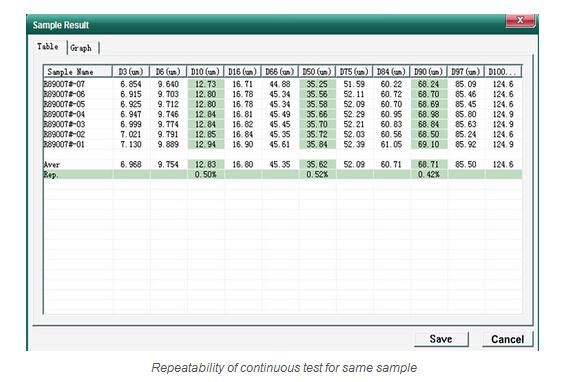
Task: Click the Sample Name column header
Action: (77, 71)
